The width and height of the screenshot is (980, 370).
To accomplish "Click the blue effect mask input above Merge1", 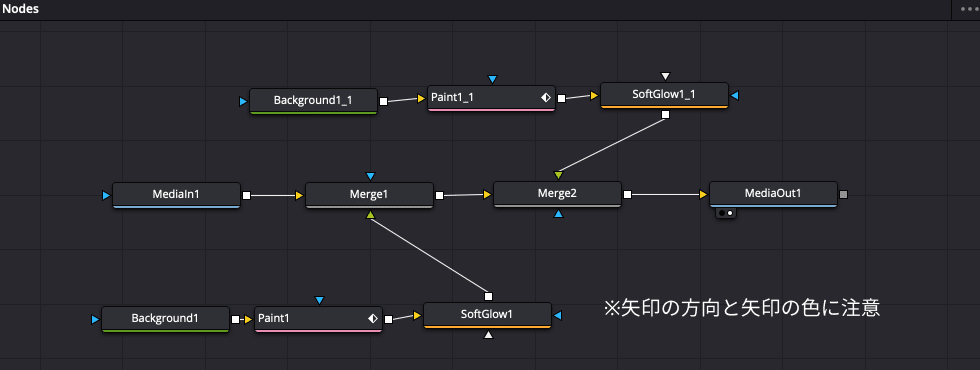I will 370,177.
